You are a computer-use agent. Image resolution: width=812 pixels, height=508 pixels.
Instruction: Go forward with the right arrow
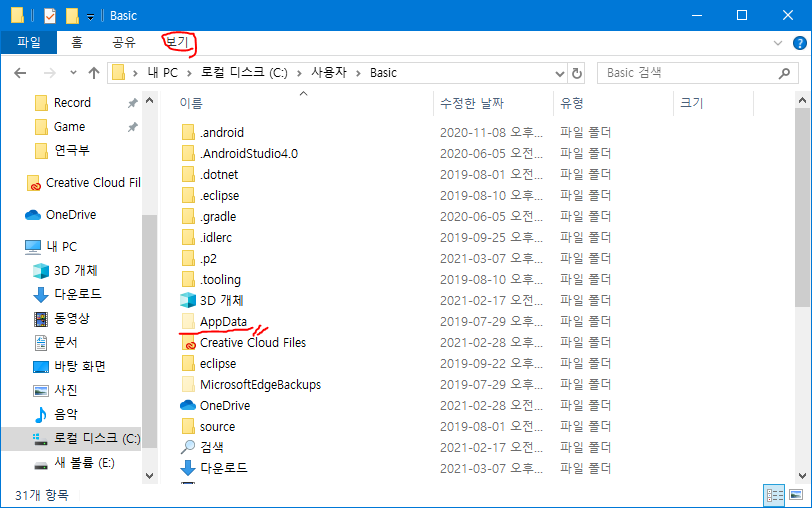pos(50,73)
